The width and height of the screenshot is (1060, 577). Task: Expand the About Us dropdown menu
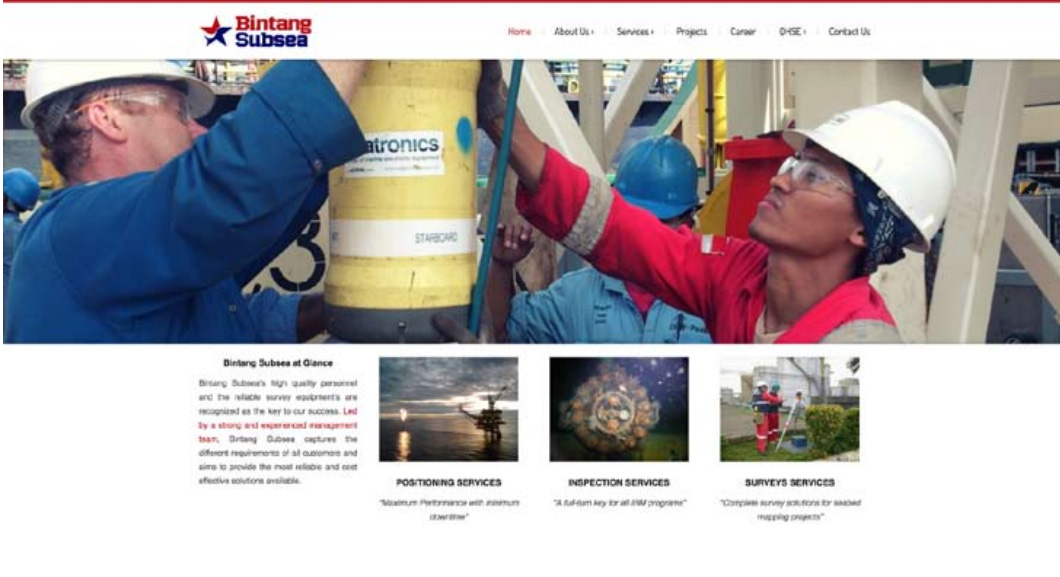(x=574, y=32)
